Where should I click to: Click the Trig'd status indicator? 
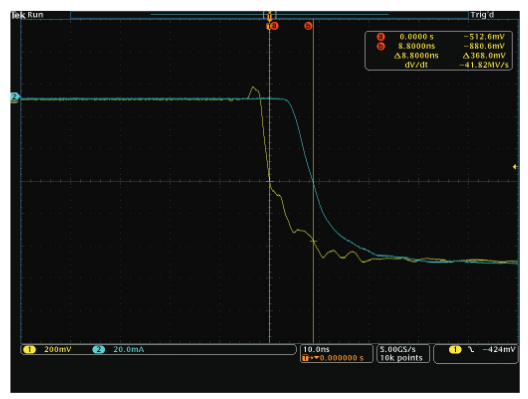coord(482,15)
